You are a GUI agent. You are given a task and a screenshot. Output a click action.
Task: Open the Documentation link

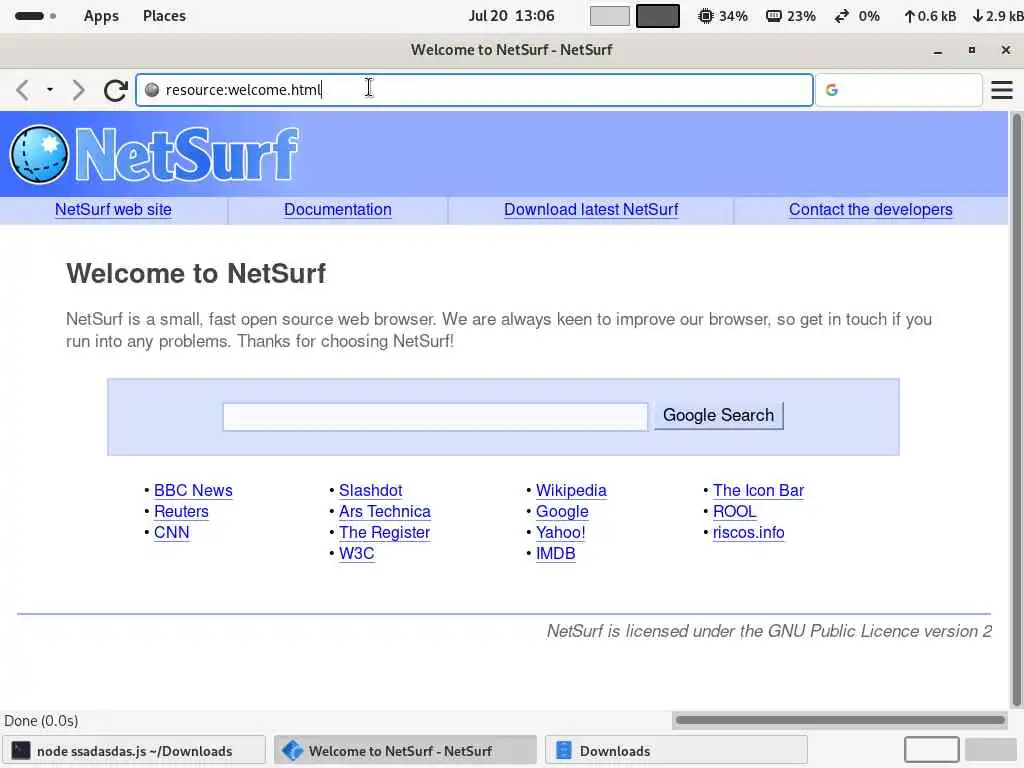(x=338, y=210)
